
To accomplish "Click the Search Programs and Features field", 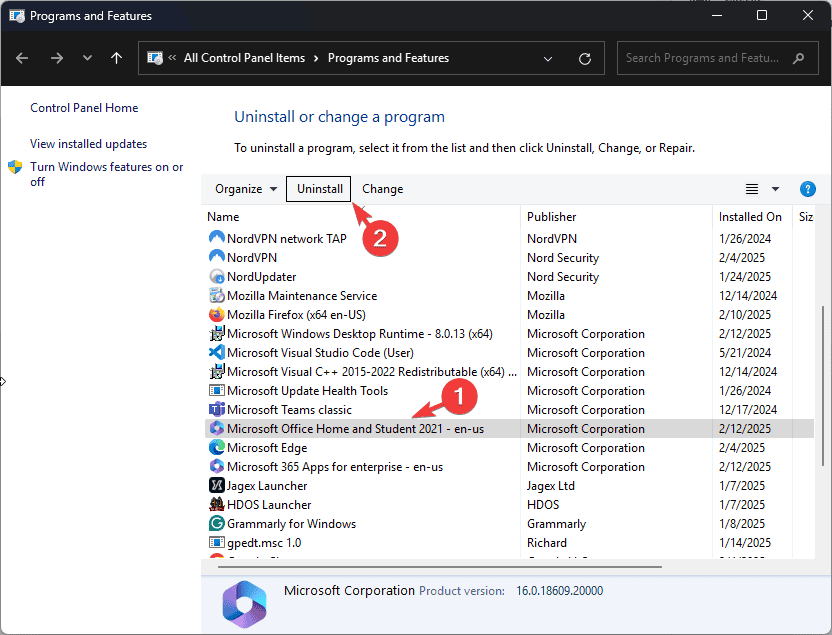I will (x=717, y=58).
